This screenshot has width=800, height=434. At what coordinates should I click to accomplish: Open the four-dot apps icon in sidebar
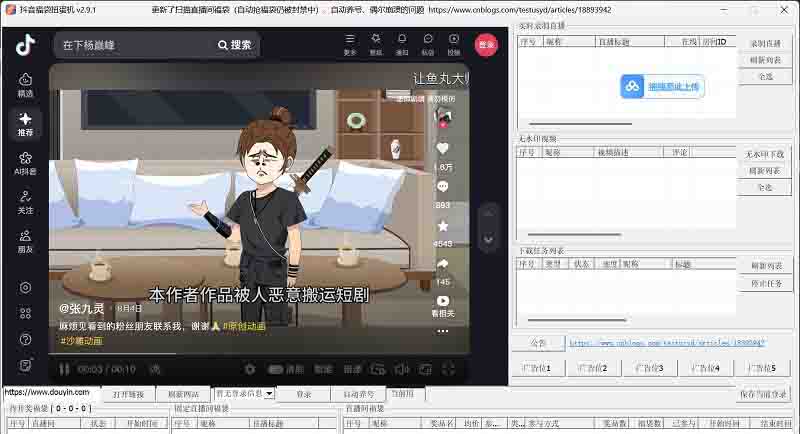25,313
